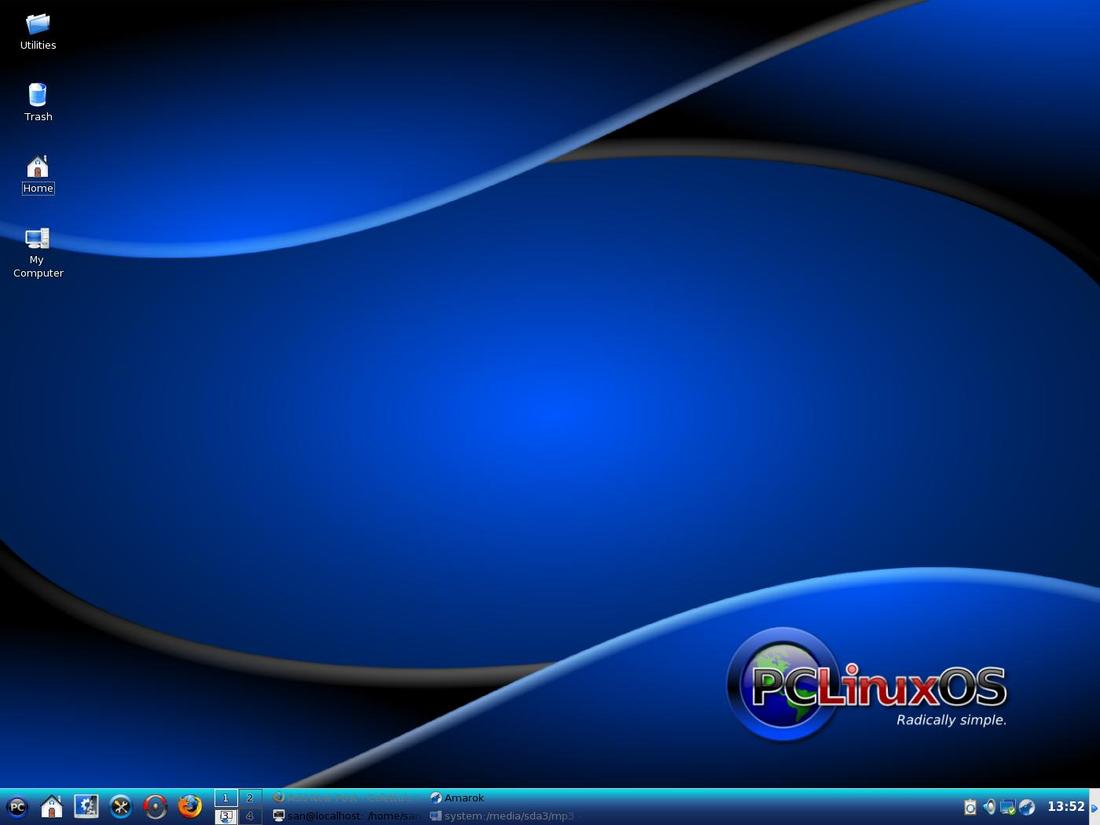
Task: Switch to the system:/media/sda3 taskbar entry
Action: coord(502,816)
